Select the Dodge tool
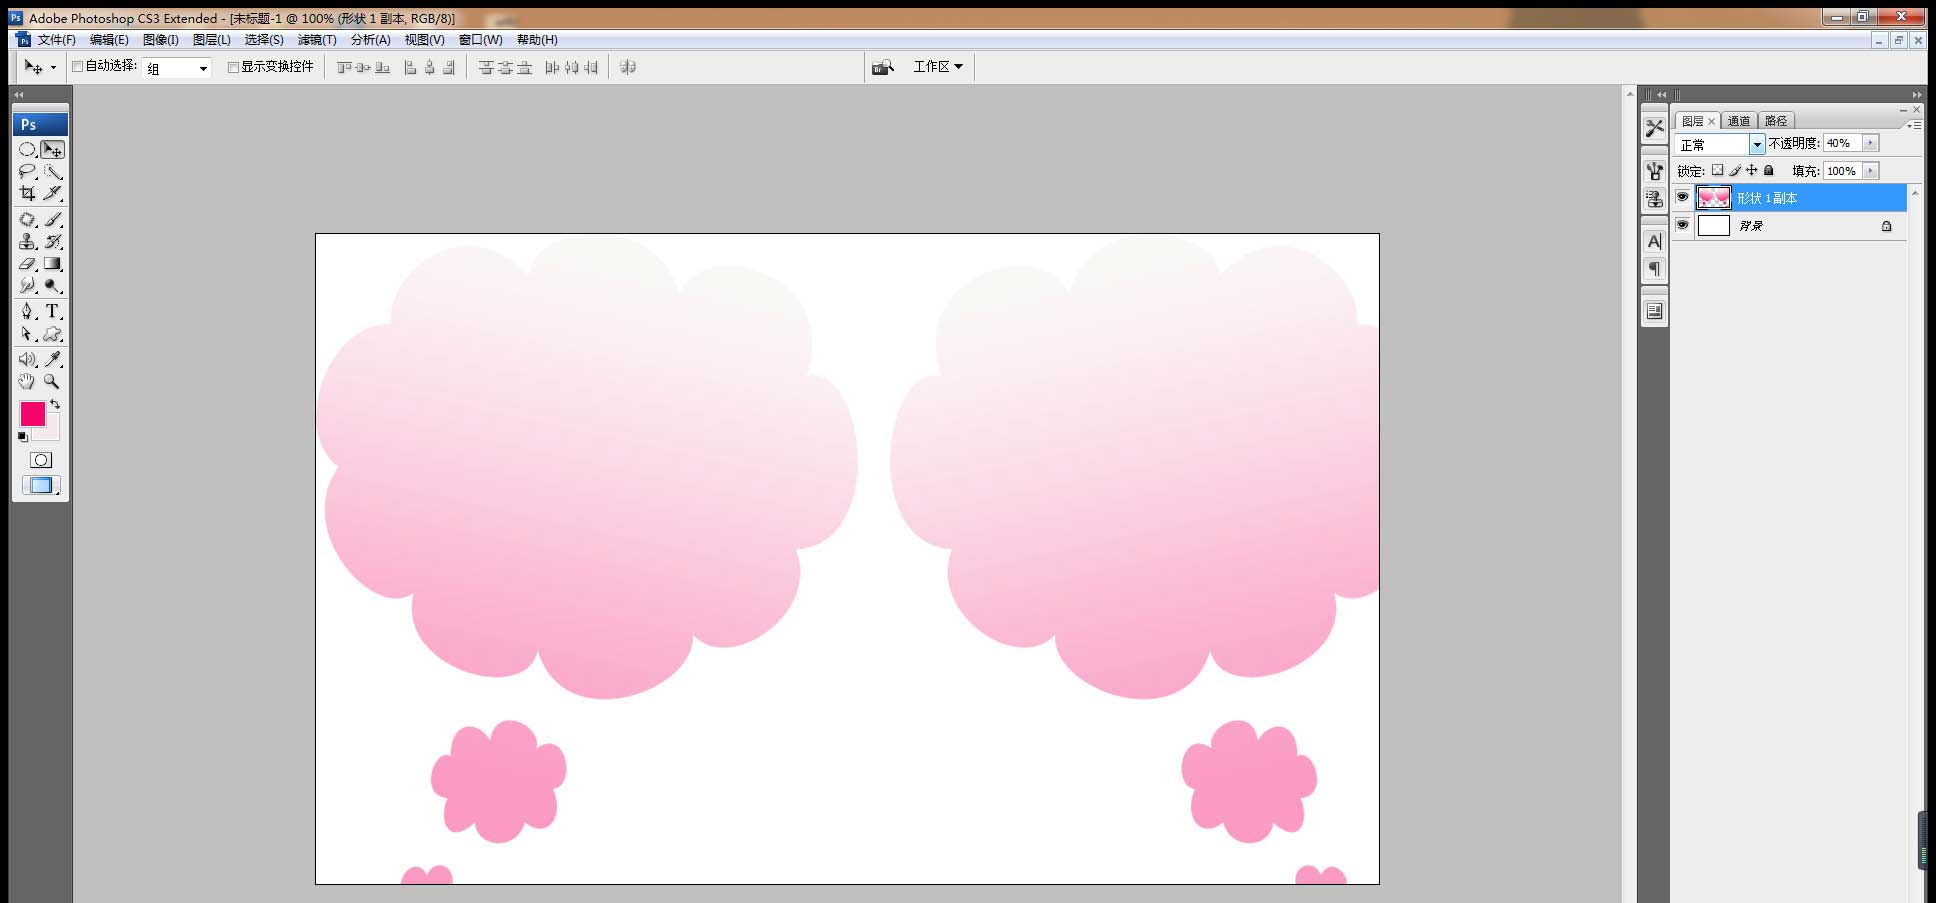1936x903 pixels. point(53,286)
